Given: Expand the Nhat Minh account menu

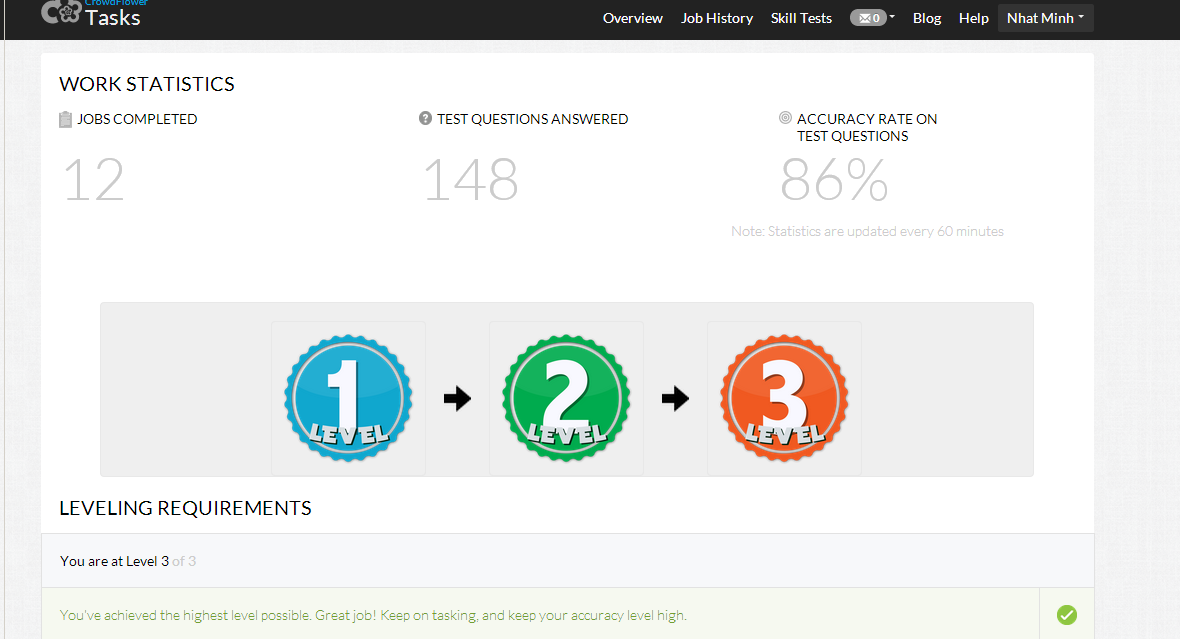Looking at the screenshot, I should pos(1045,18).
